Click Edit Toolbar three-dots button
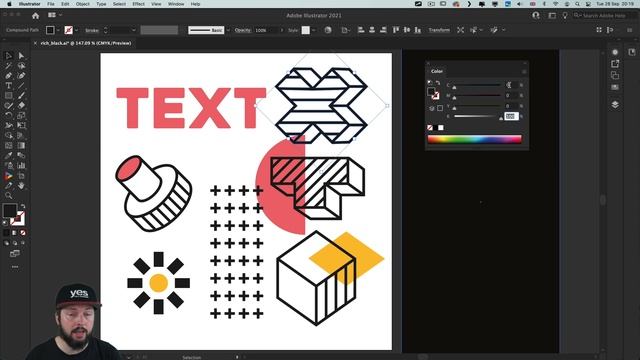Image resolution: width=640 pixels, height=360 pixels. [x=15, y=267]
